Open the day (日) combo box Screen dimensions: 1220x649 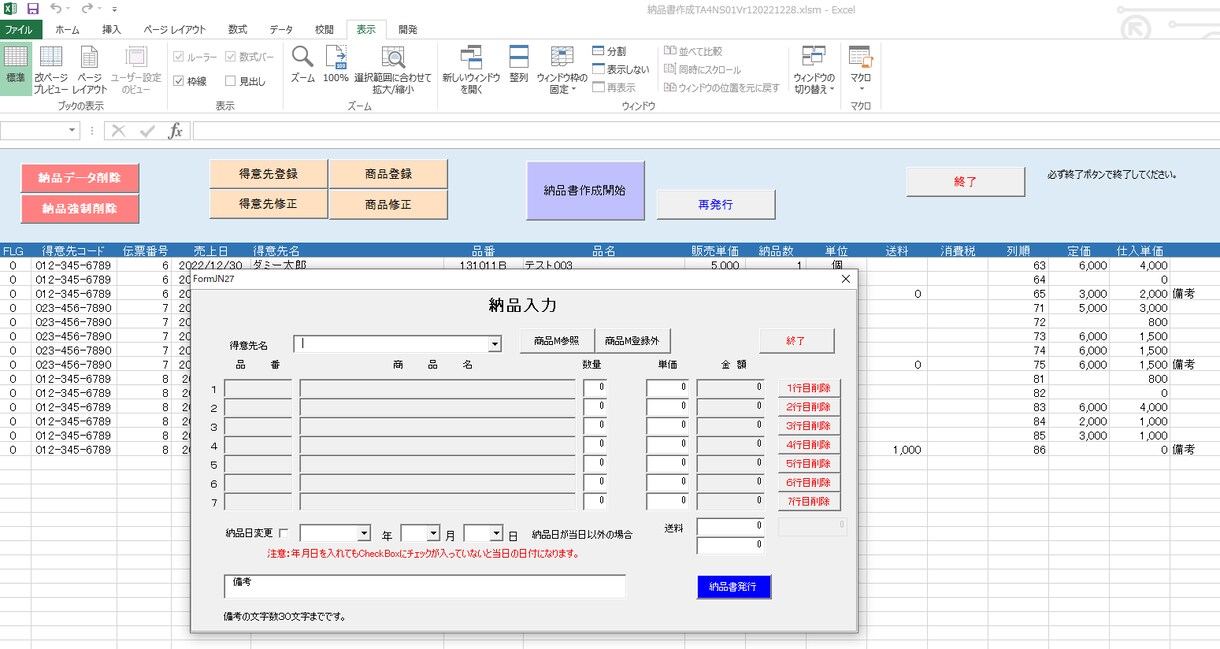(496, 534)
